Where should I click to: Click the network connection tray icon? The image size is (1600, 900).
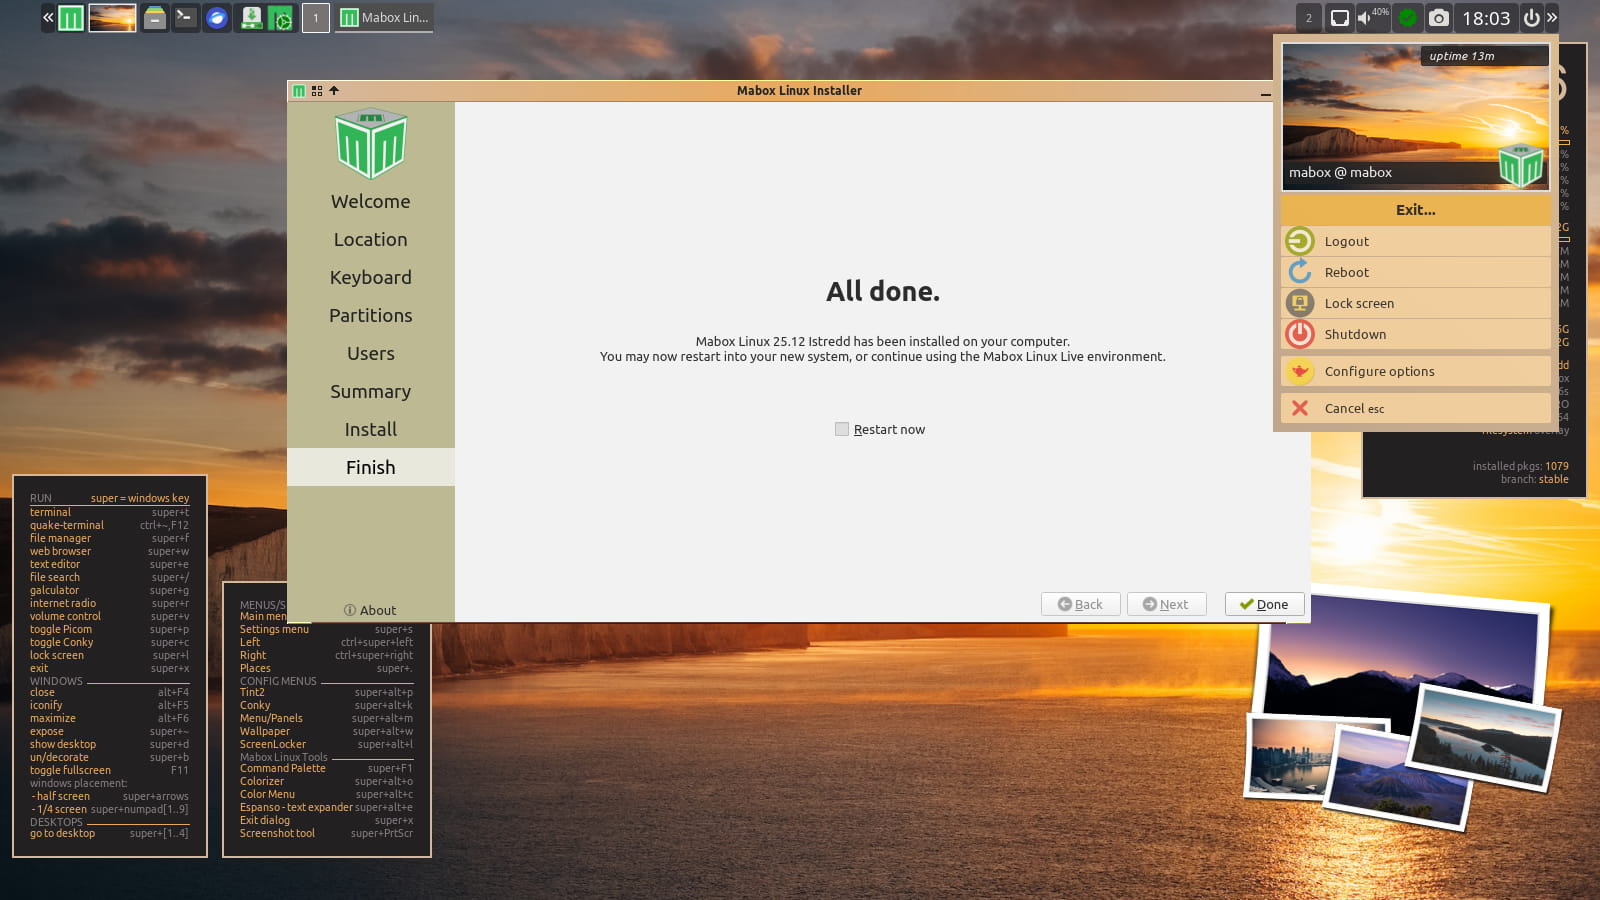click(1339, 18)
